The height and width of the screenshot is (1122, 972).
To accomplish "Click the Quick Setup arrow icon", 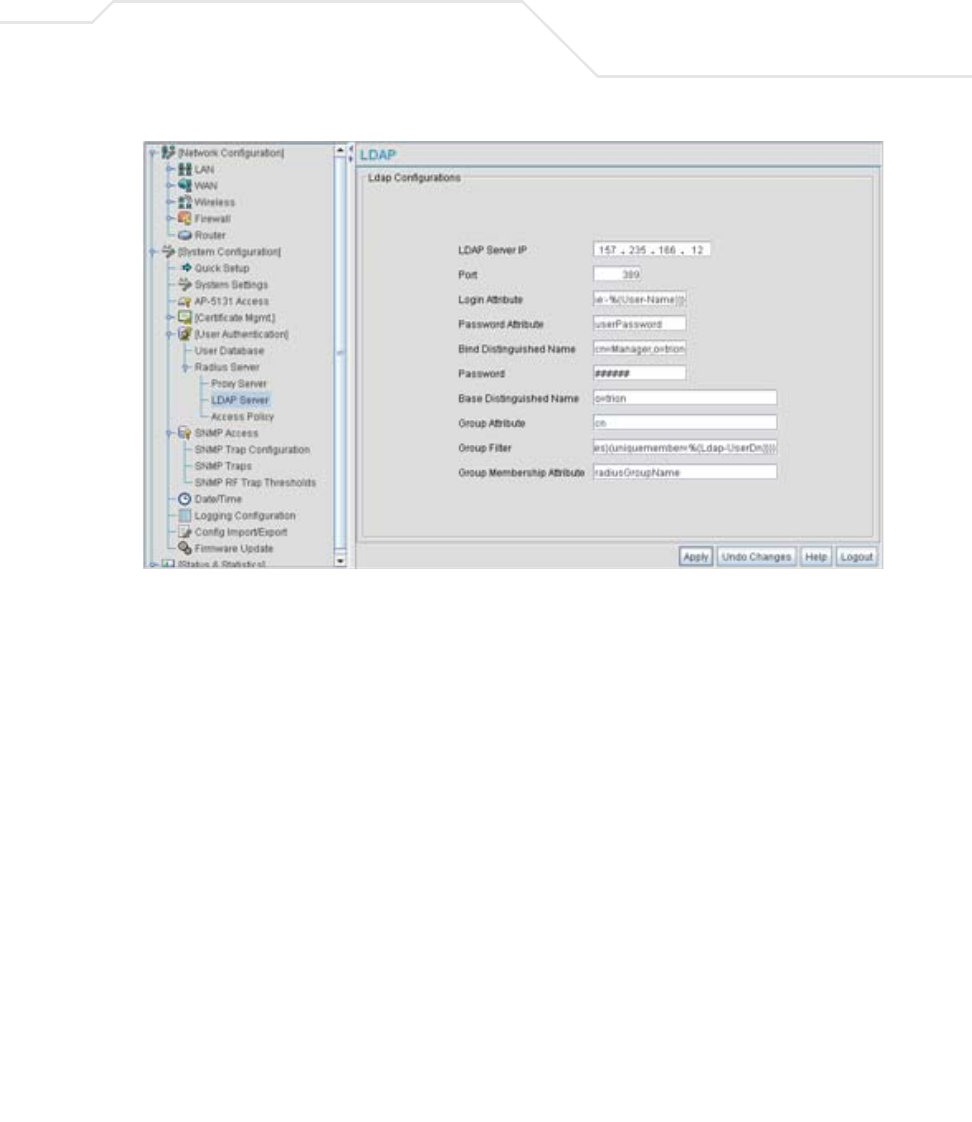I will (x=186, y=268).
